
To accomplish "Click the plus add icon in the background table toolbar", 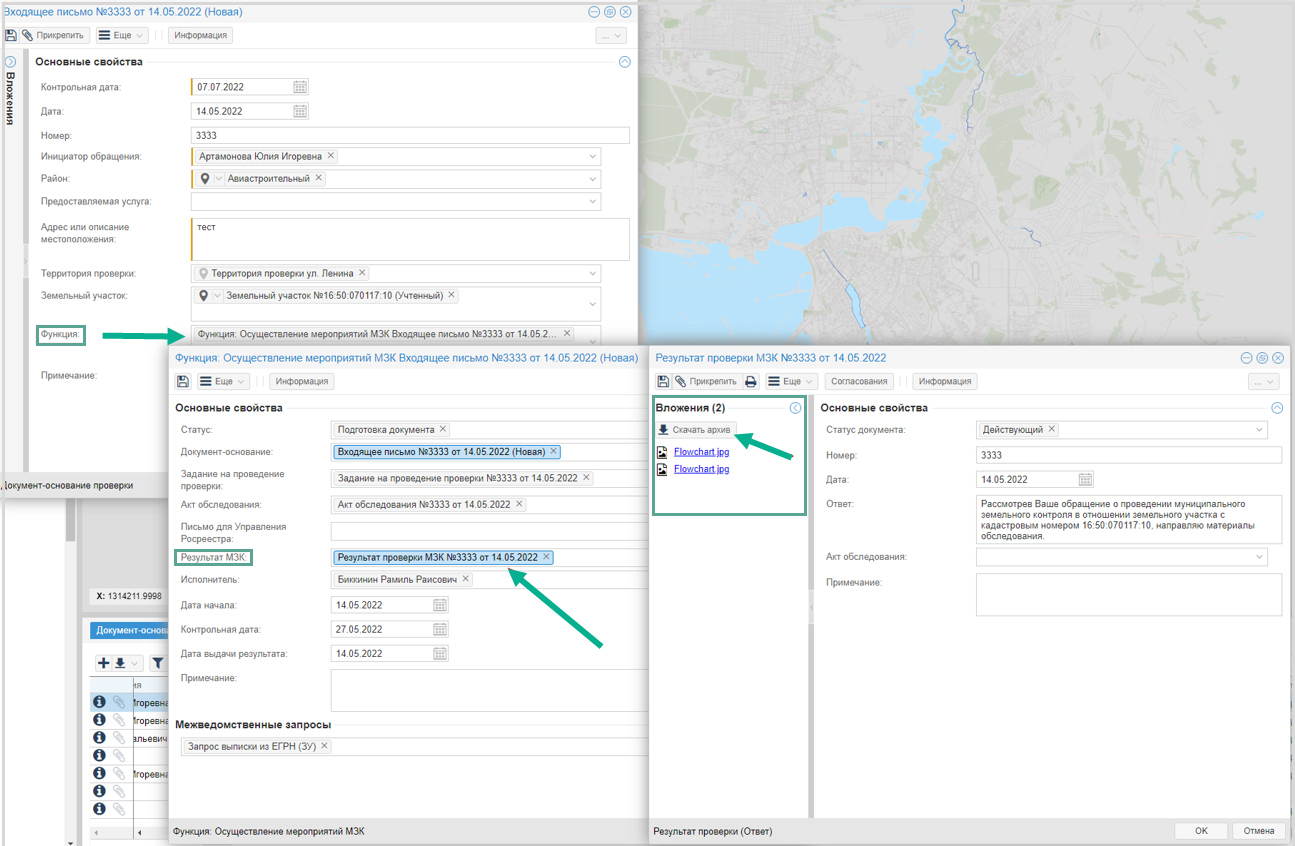I will coord(103,663).
